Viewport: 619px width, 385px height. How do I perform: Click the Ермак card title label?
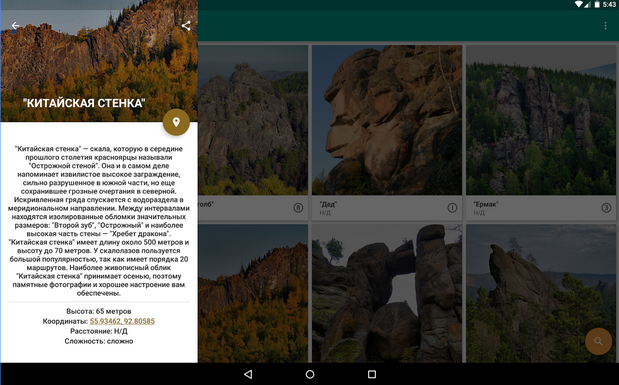tap(486, 204)
